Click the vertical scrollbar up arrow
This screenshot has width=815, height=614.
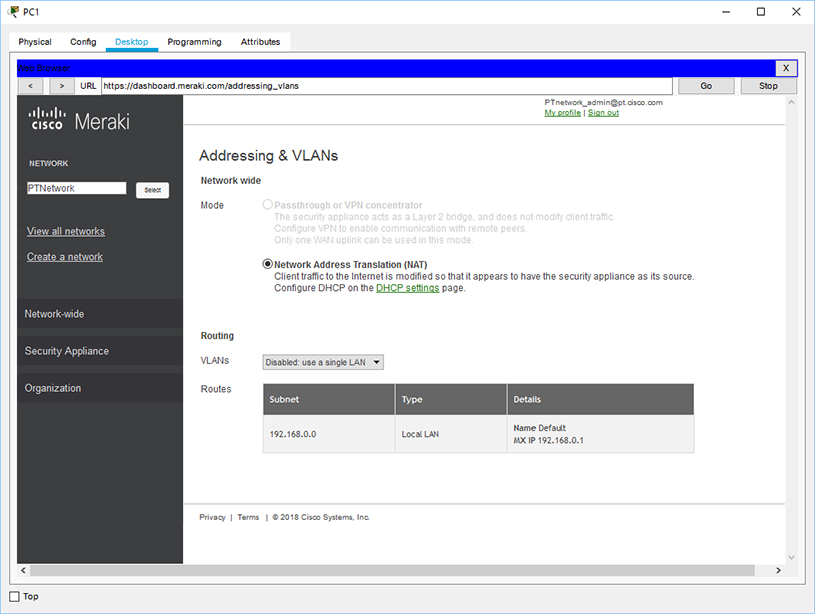(x=791, y=102)
